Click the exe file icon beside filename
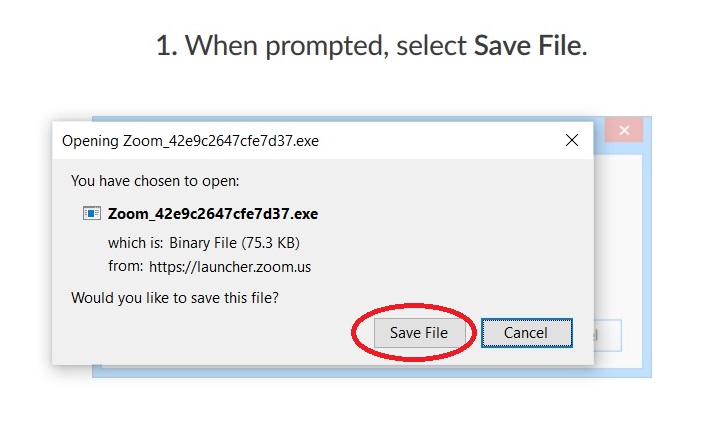Viewport: 707px width, 425px height. tap(92, 213)
